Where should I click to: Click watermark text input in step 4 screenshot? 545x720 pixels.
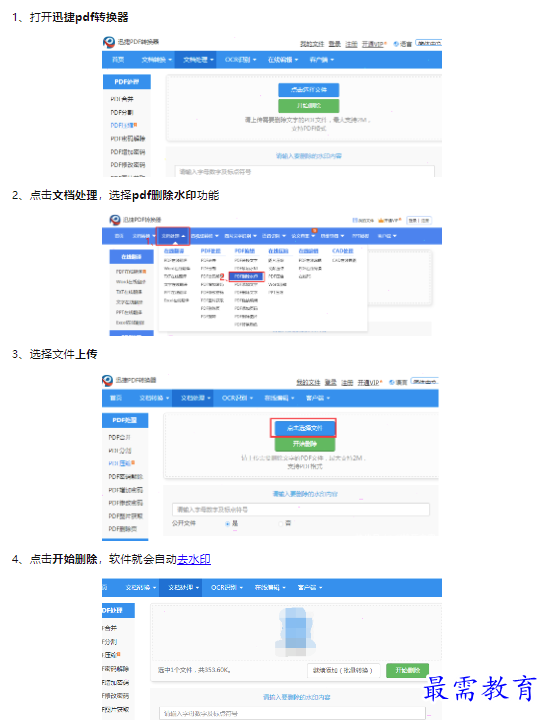(292, 714)
